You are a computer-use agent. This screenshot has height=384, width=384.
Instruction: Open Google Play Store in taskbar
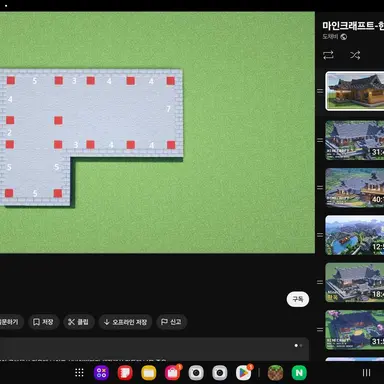tap(244, 373)
